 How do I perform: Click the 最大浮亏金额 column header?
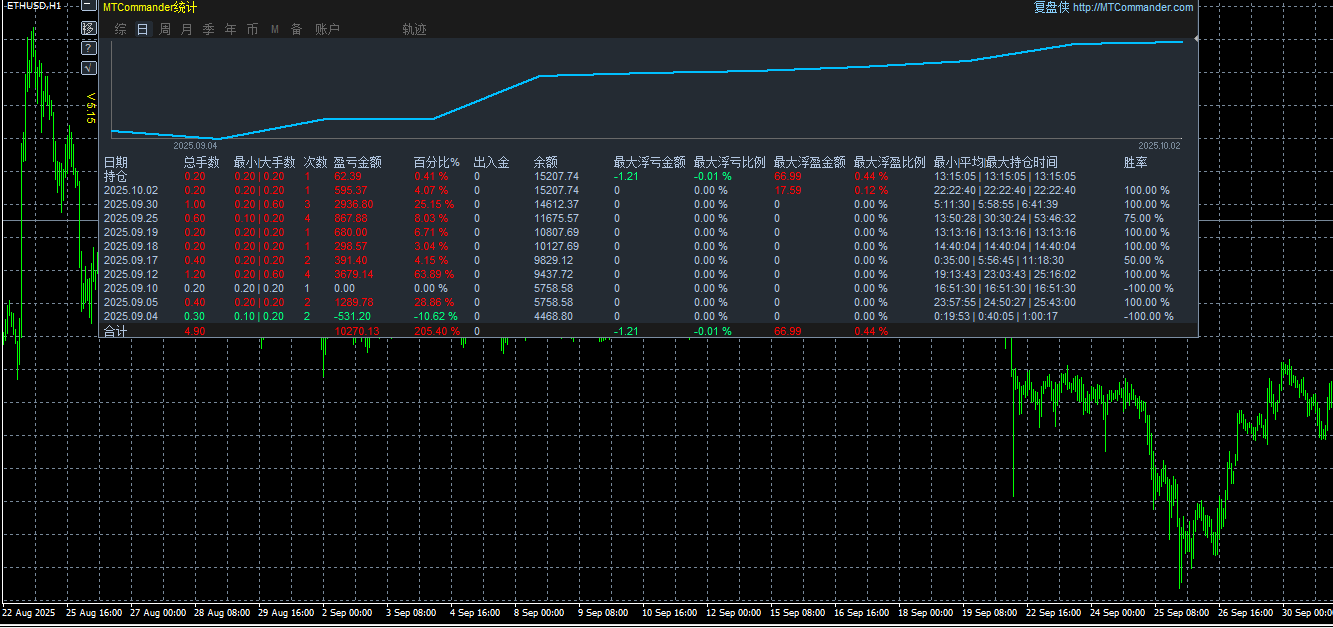(650, 162)
